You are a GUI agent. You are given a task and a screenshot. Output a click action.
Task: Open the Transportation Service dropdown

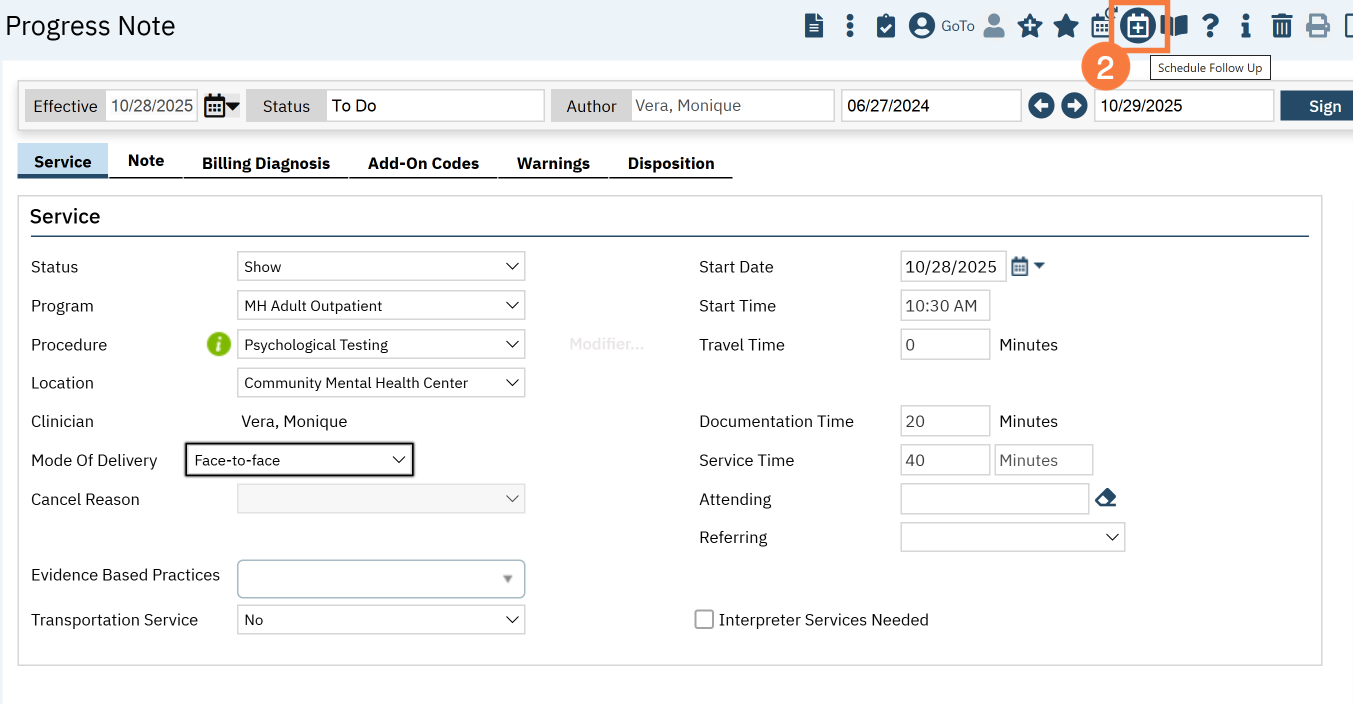tap(381, 620)
